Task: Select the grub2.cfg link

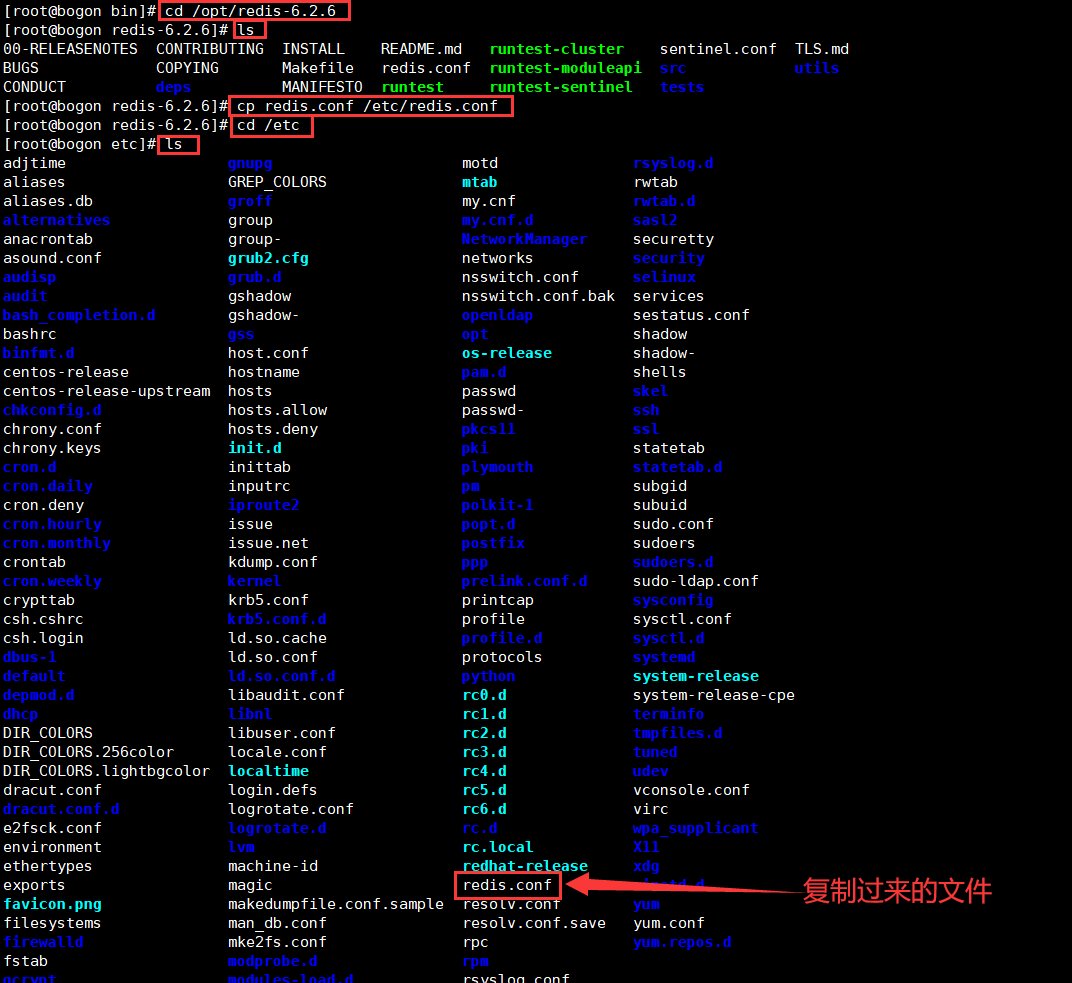Action: click(x=268, y=258)
